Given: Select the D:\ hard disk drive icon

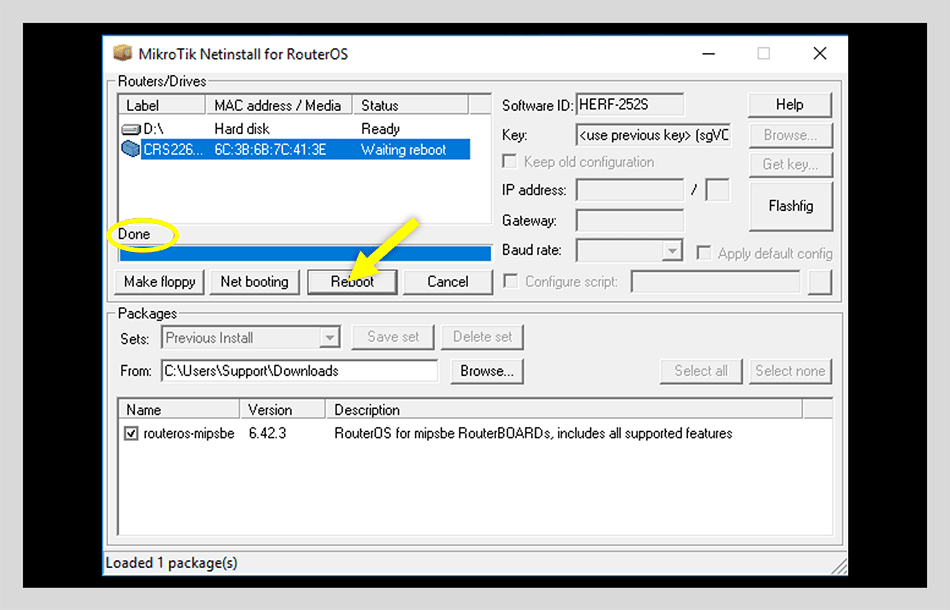Looking at the screenshot, I should 131,129.
